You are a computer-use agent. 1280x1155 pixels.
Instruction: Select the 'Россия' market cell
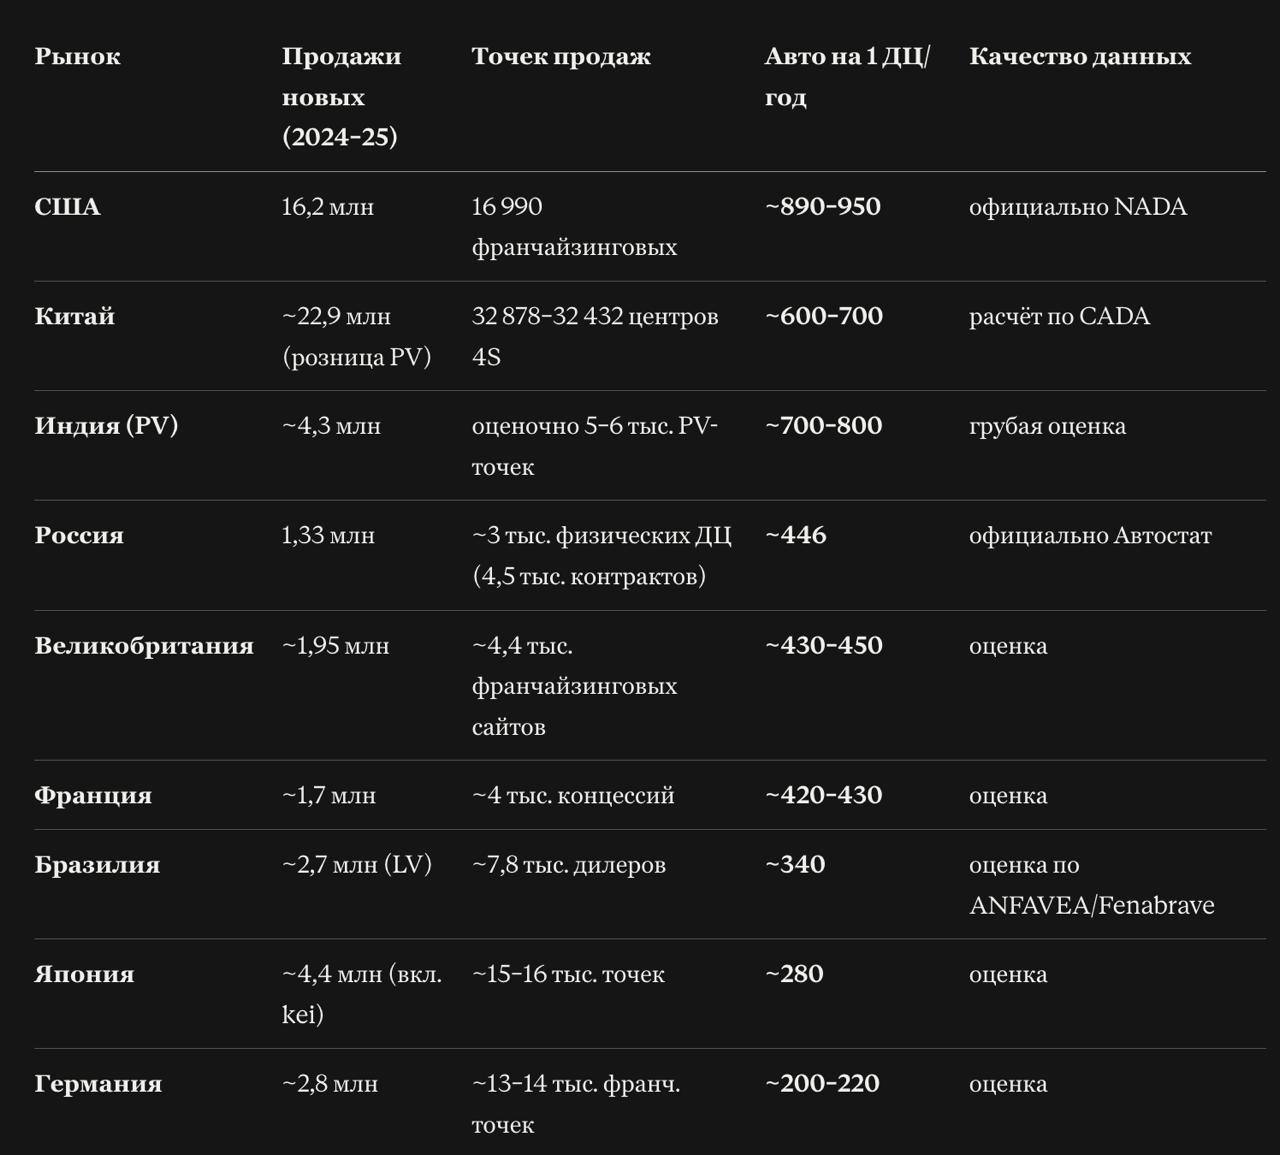[79, 535]
